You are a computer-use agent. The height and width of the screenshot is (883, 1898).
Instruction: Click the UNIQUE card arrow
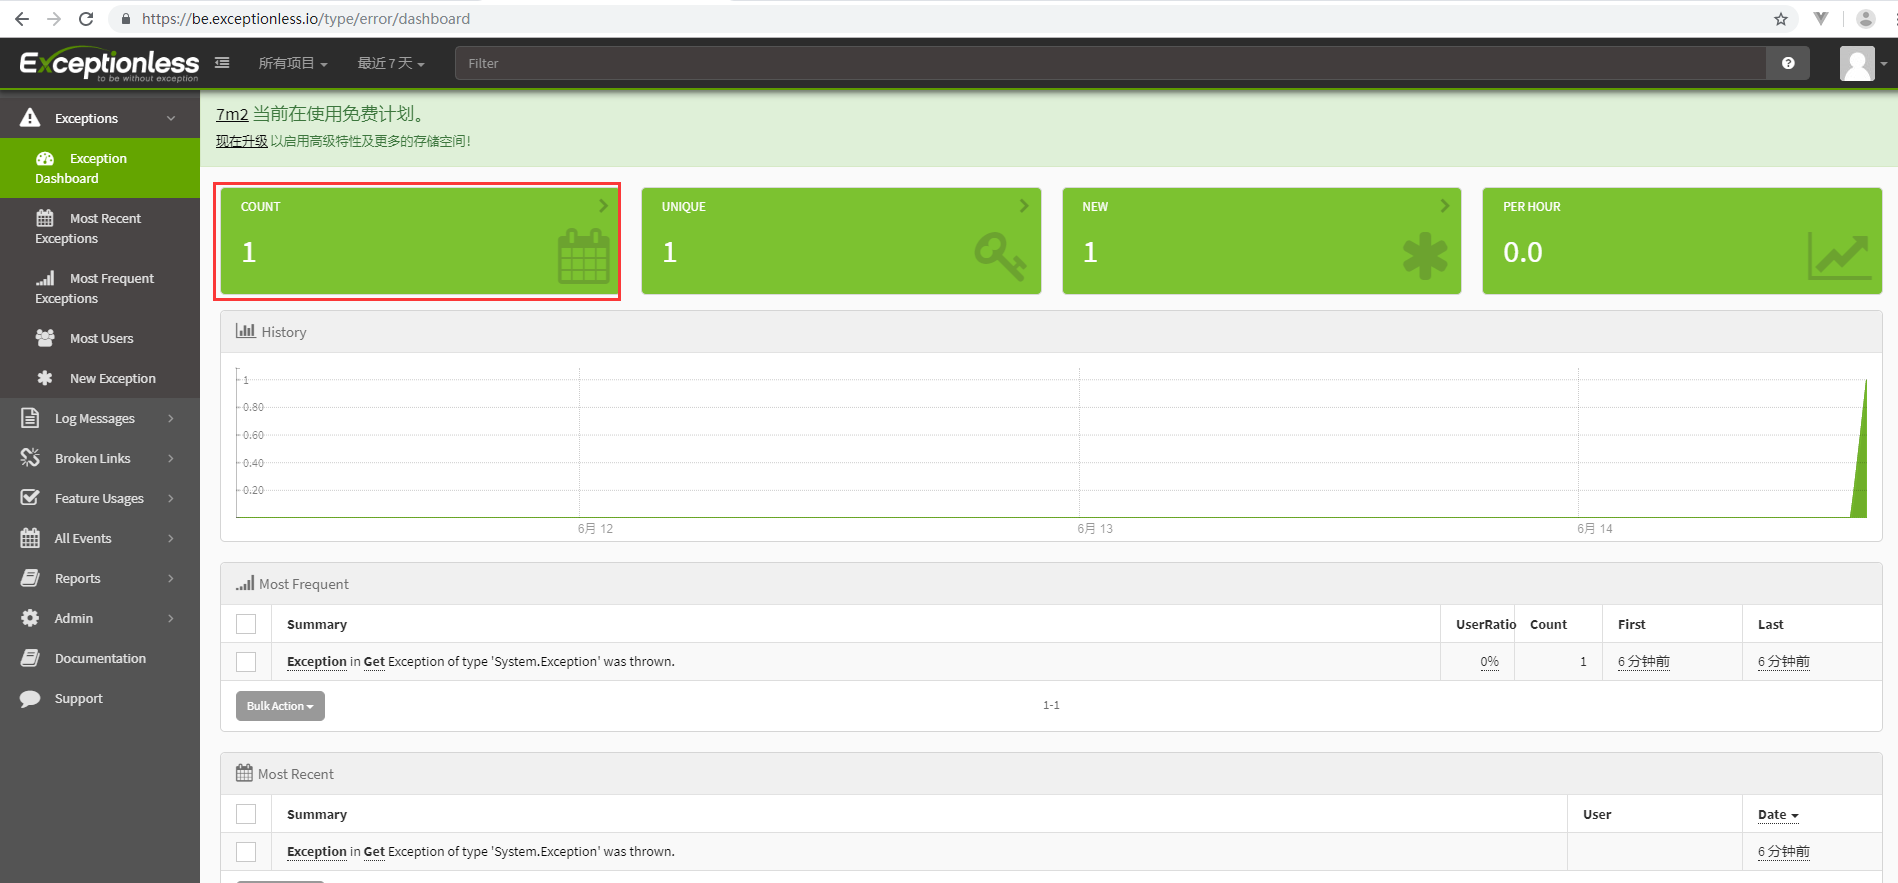point(1023,205)
